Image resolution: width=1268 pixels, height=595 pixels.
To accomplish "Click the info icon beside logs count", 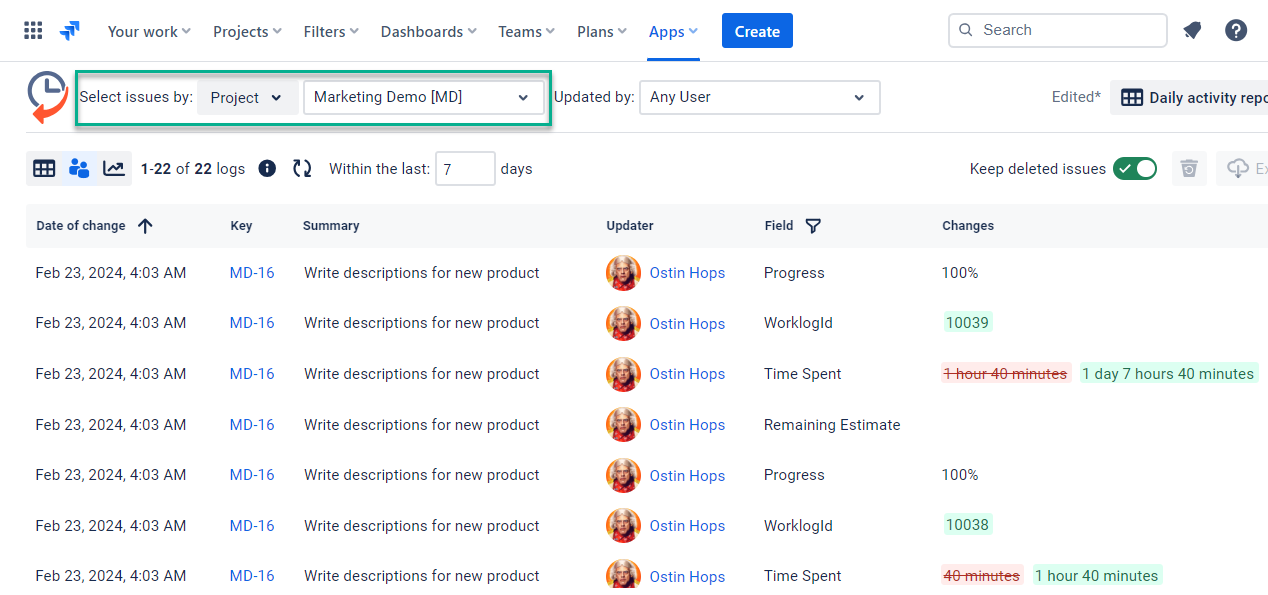I will point(267,169).
